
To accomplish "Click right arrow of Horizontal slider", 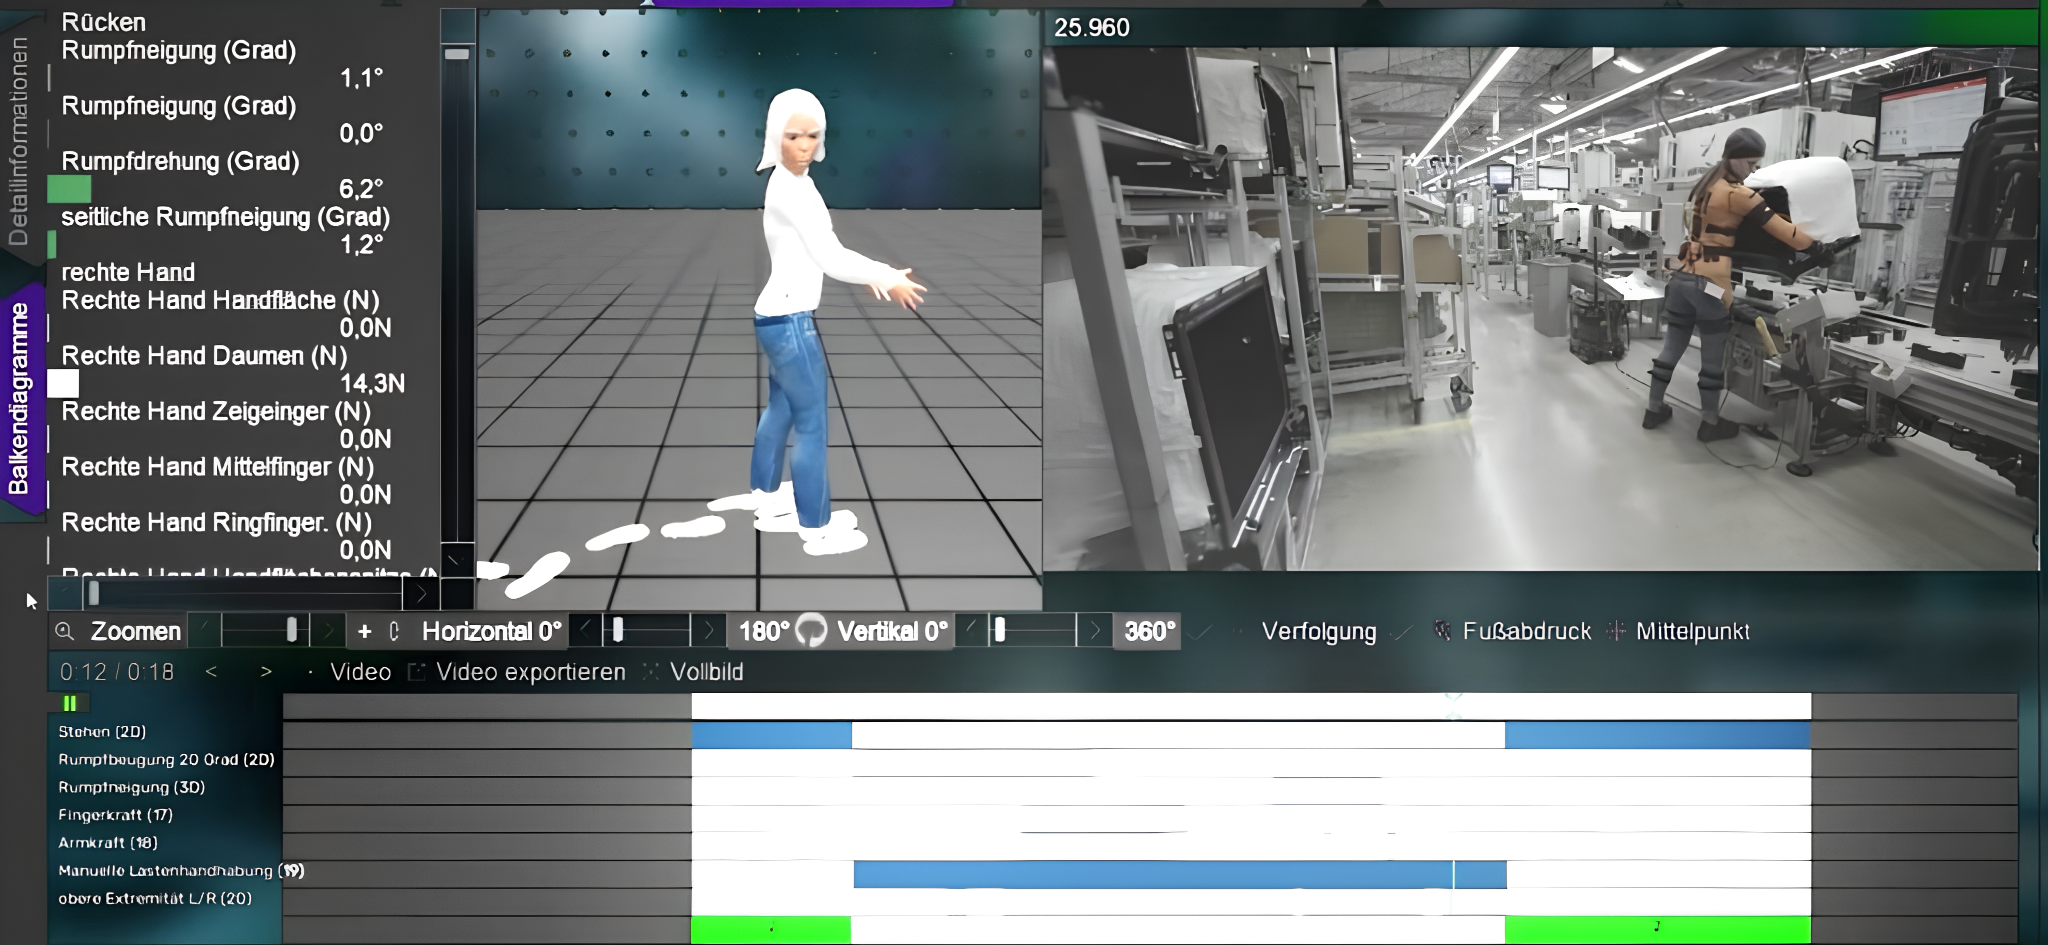I will tap(708, 631).
